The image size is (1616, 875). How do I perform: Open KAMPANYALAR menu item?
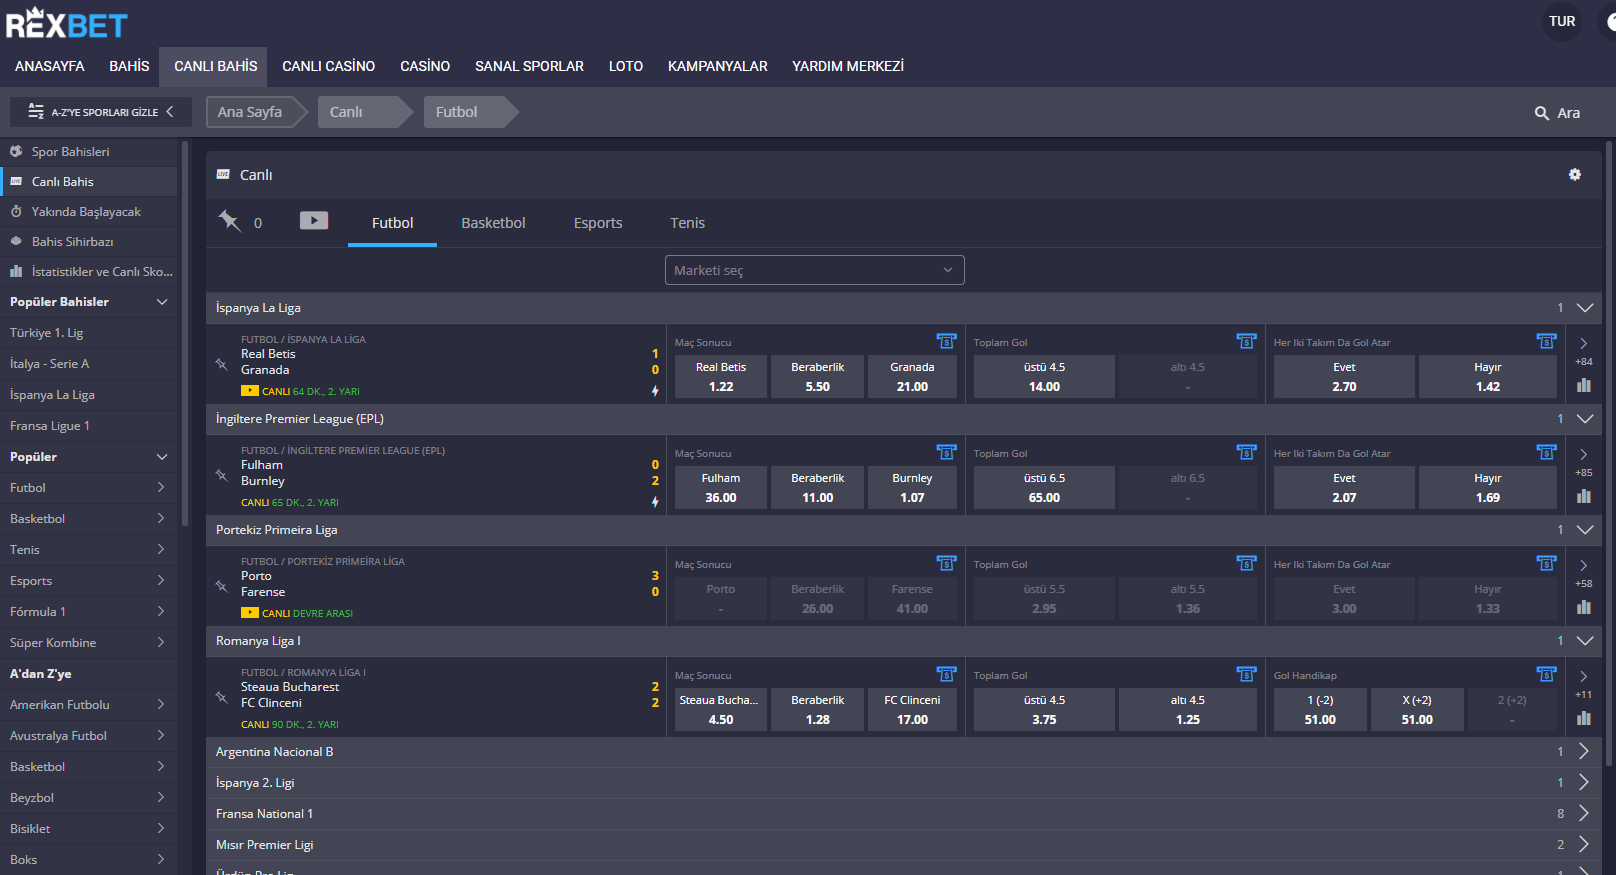coord(718,66)
